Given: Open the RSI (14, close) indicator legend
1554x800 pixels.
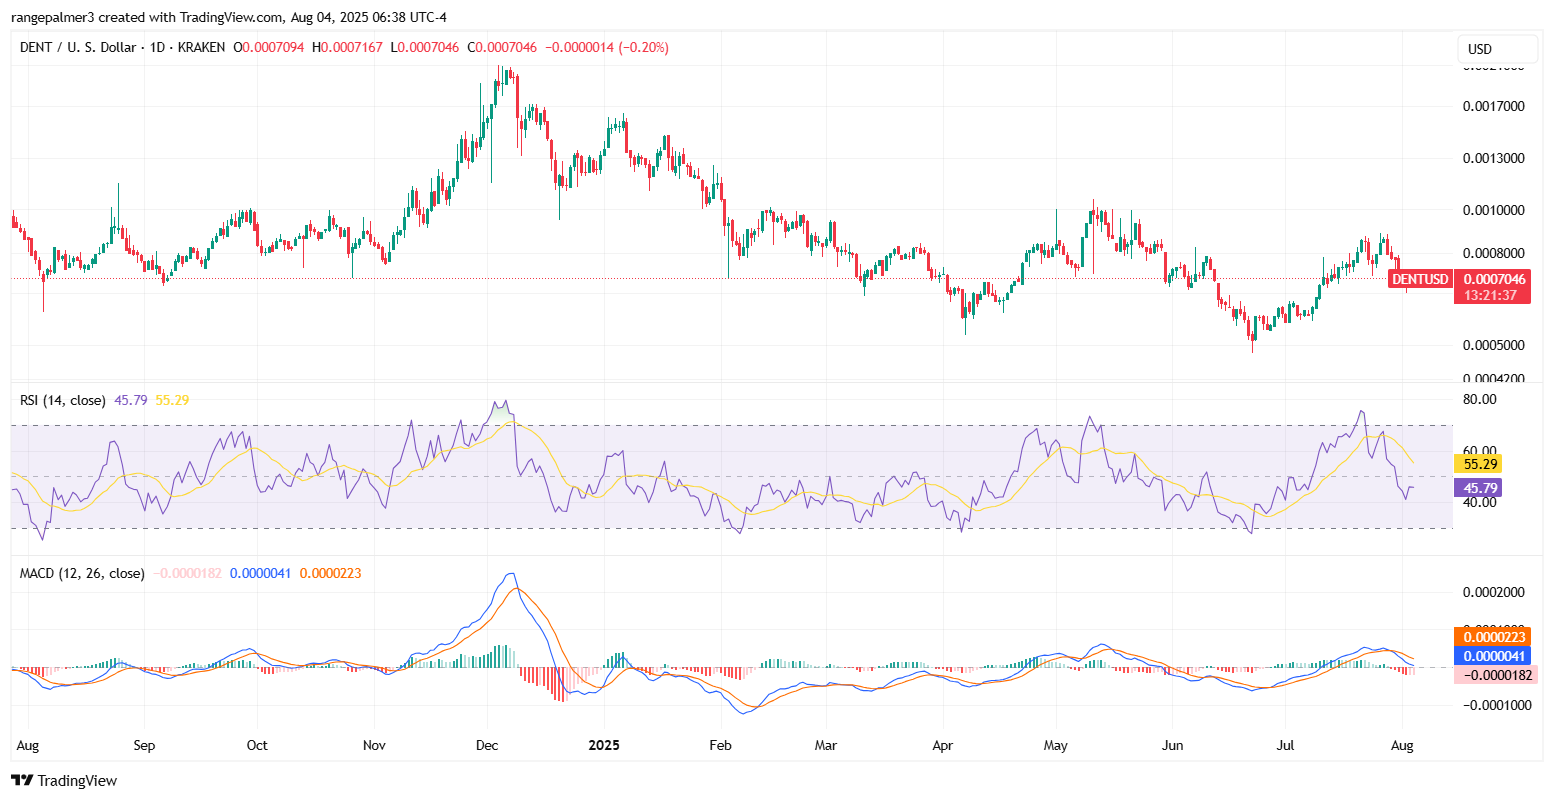Looking at the screenshot, I should [63, 400].
